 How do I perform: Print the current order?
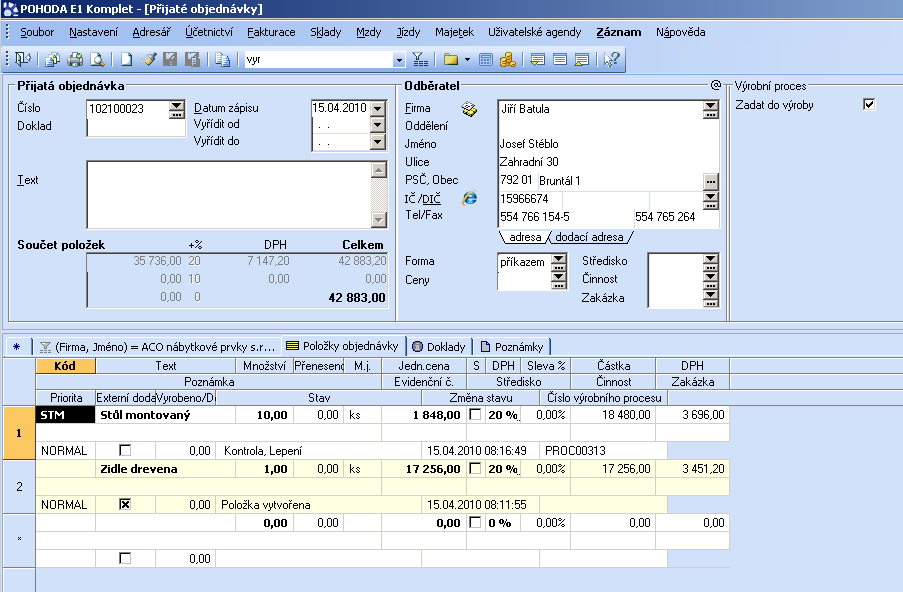[75, 59]
